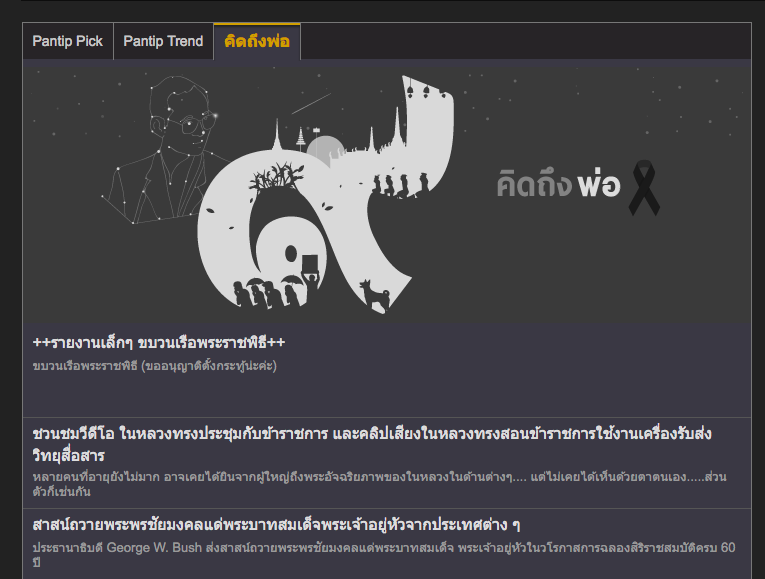The width and height of the screenshot is (765, 579).
Task: Click the ขออนุญาติตั้งกระทู้นะค่ะ description text
Action: click(x=154, y=365)
